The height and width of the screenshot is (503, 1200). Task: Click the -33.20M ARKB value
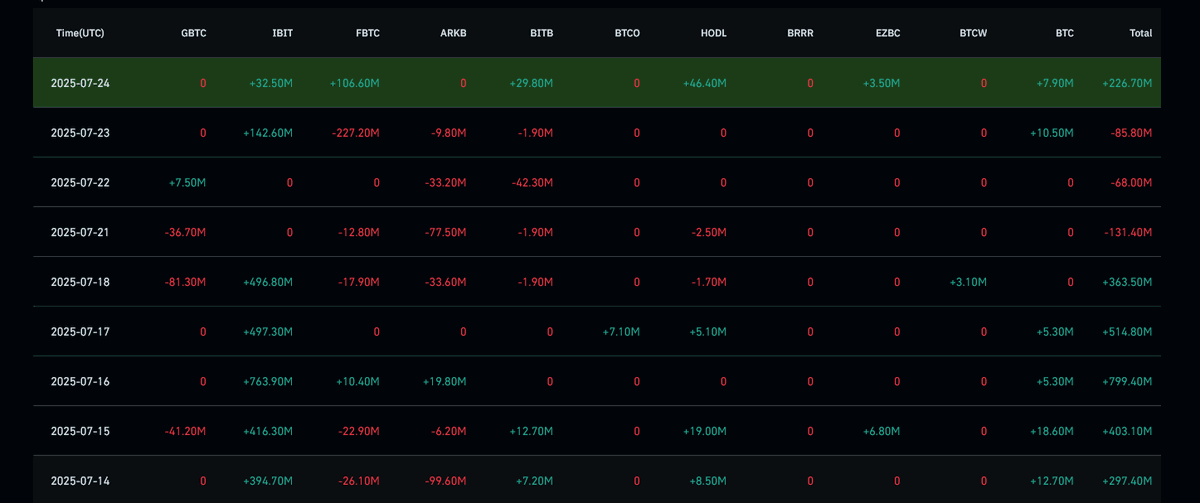click(446, 183)
